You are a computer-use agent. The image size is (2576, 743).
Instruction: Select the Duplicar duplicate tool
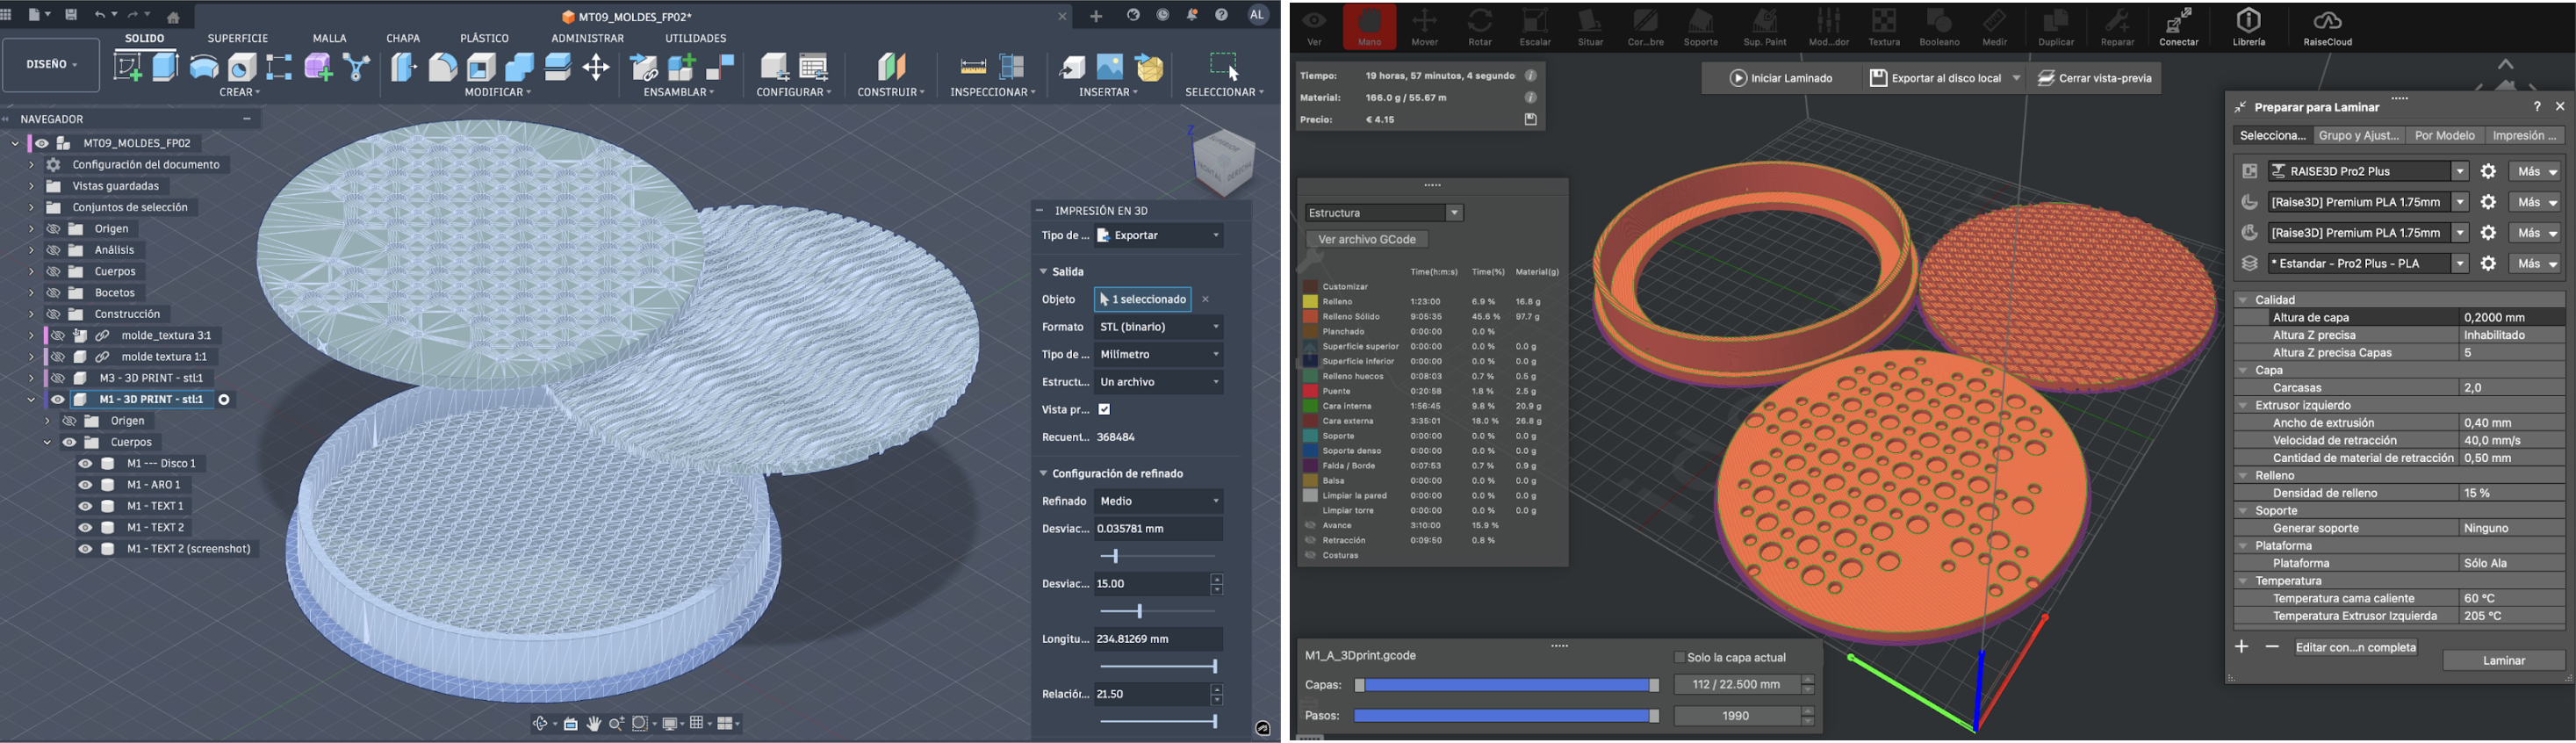2056,26
